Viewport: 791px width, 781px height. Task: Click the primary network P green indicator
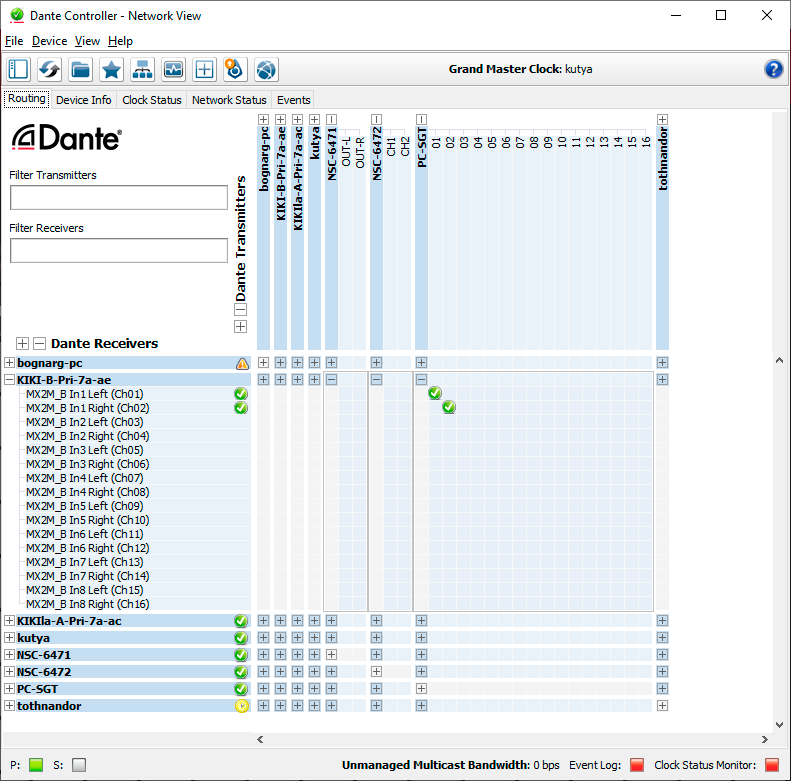coord(36,765)
